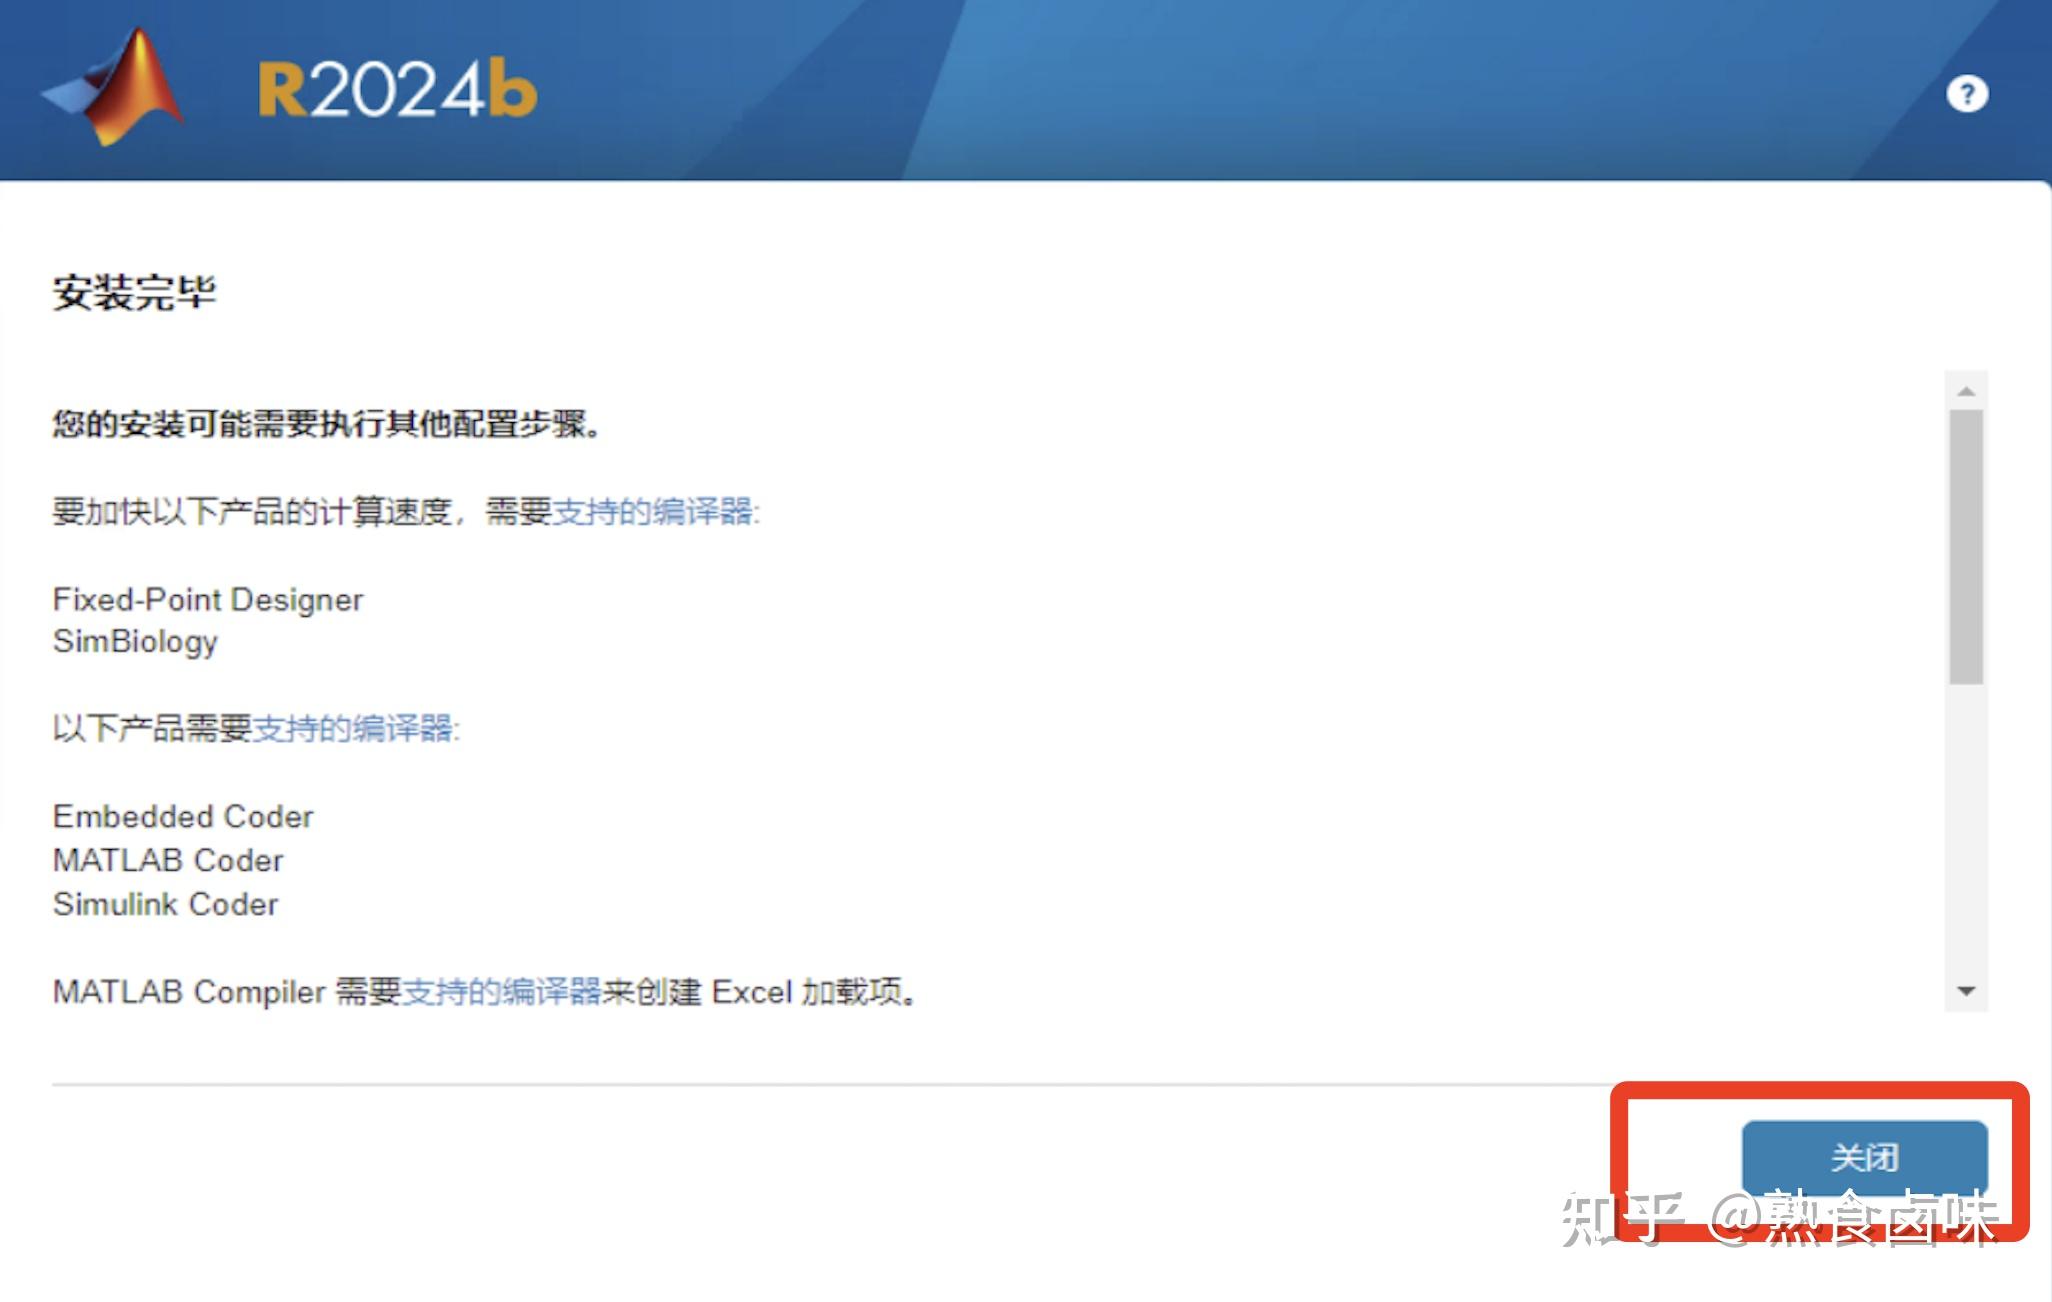Select the Simulink Coder entry
The height and width of the screenshot is (1302, 2052).
(x=165, y=904)
